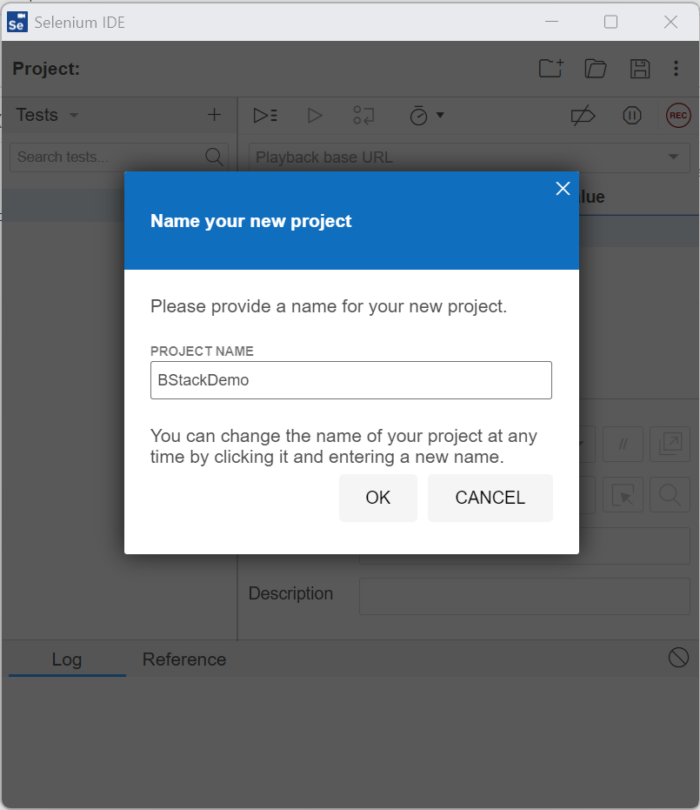Expand the Playback base URL dropdown

point(674,157)
